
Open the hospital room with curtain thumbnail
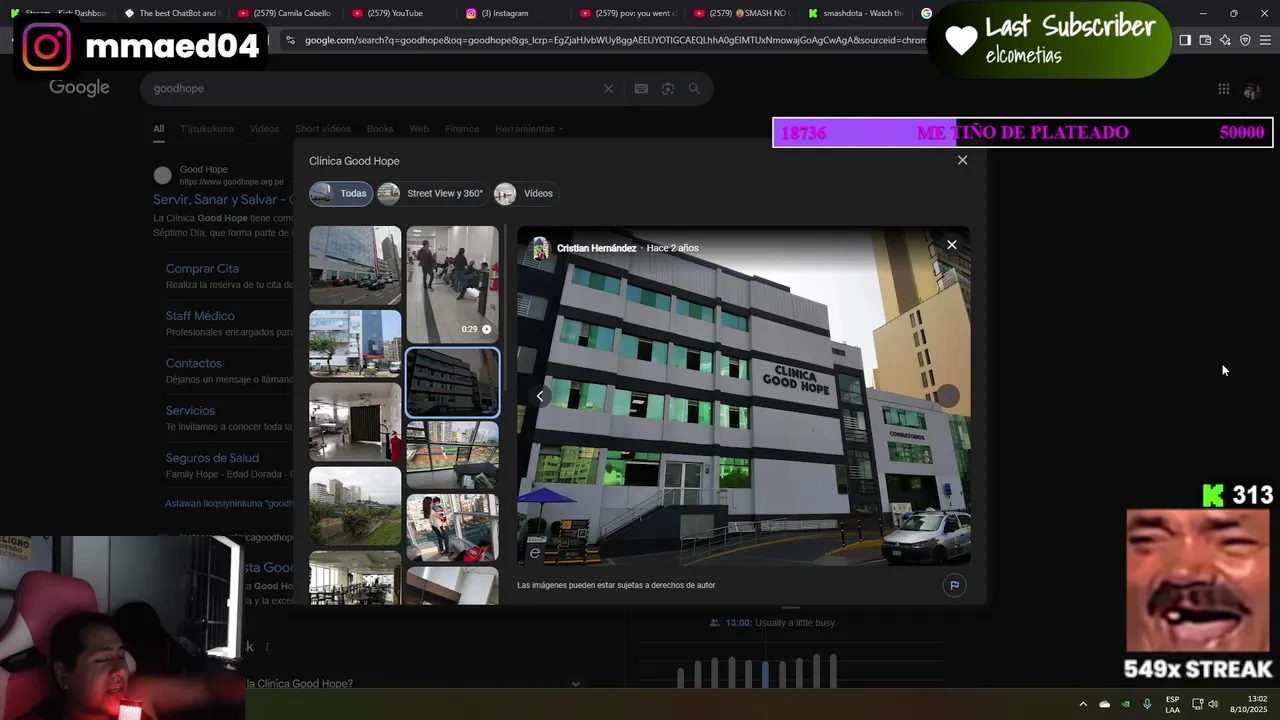tap(355, 422)
